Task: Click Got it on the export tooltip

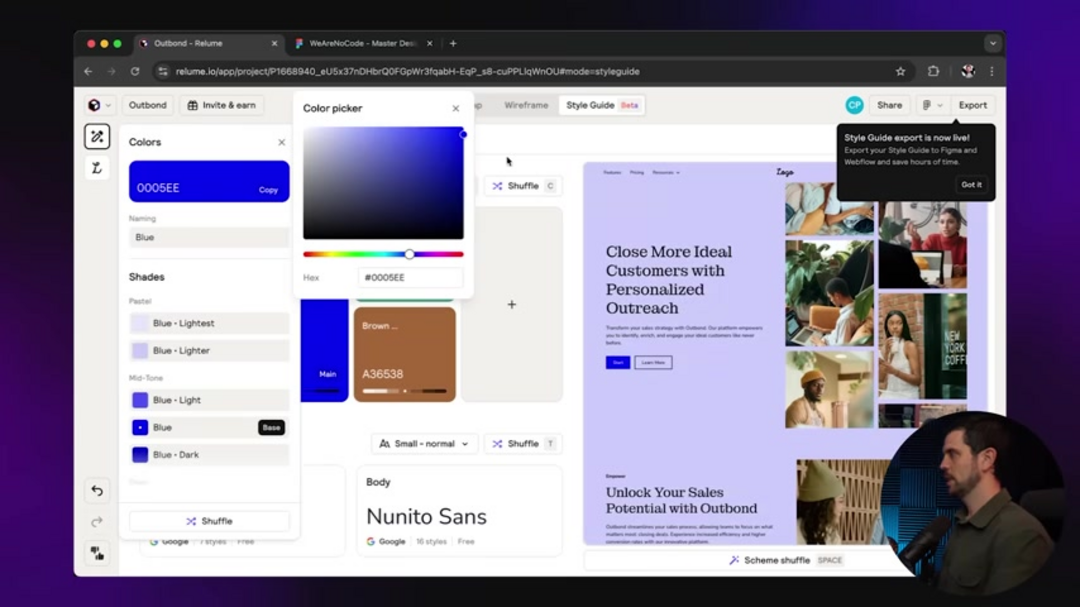Action: click(971, 184)
